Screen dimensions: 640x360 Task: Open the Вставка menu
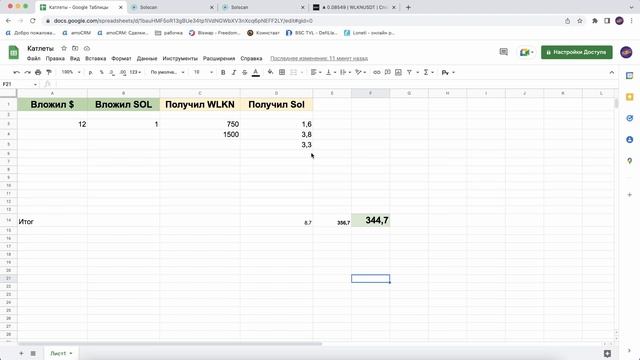(96, 58)
